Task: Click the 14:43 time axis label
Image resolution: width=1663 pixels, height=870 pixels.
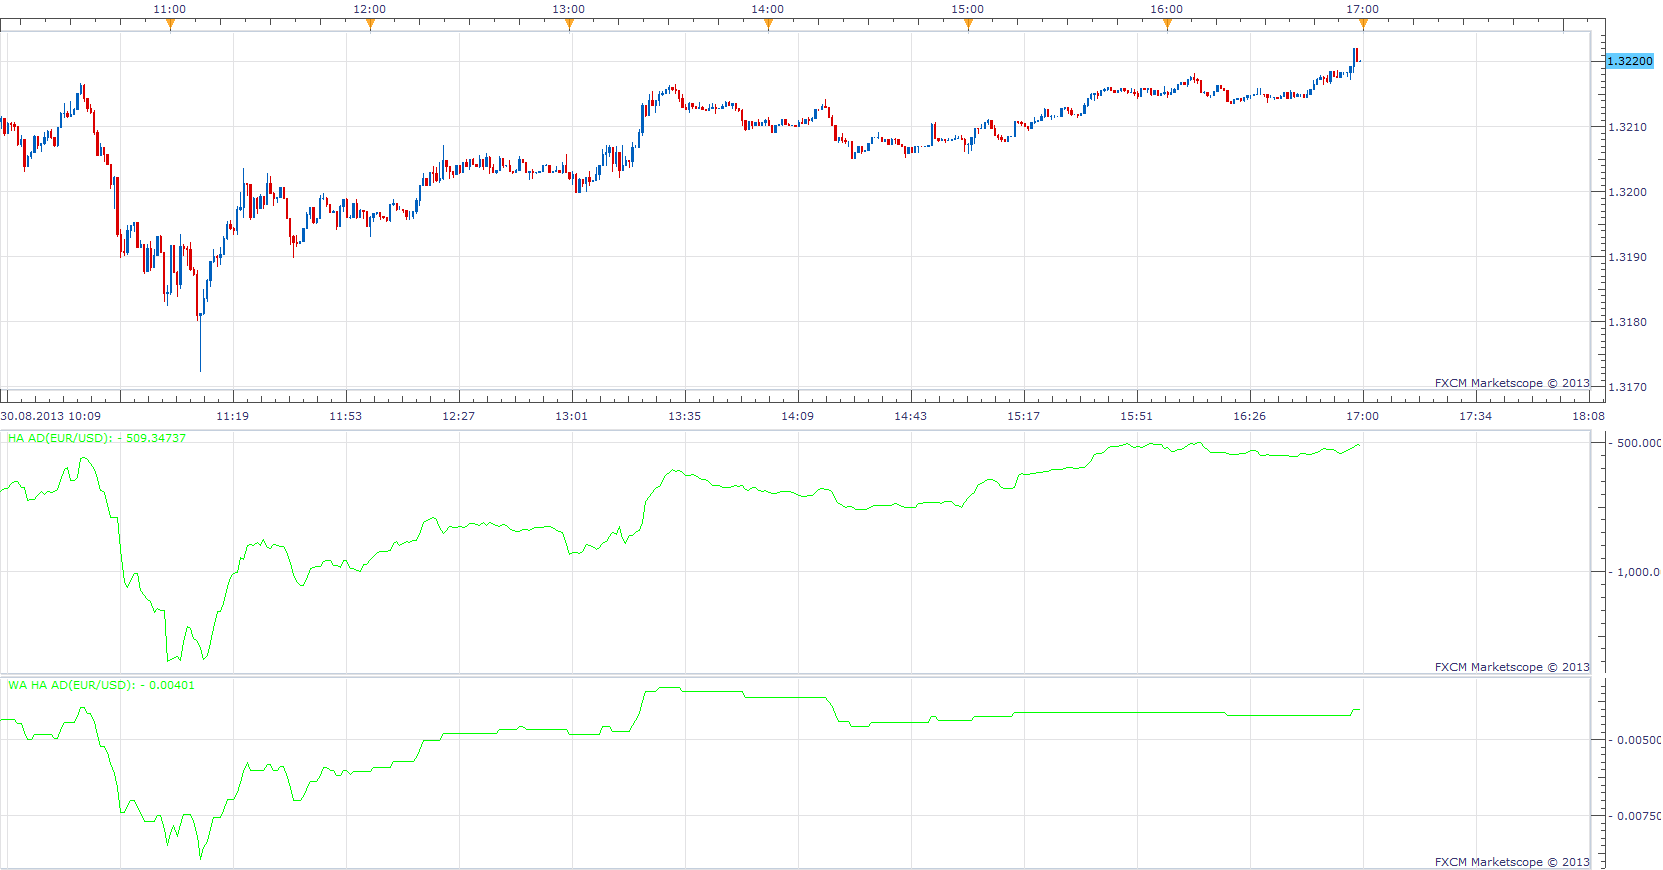Action: pos(911,416)
